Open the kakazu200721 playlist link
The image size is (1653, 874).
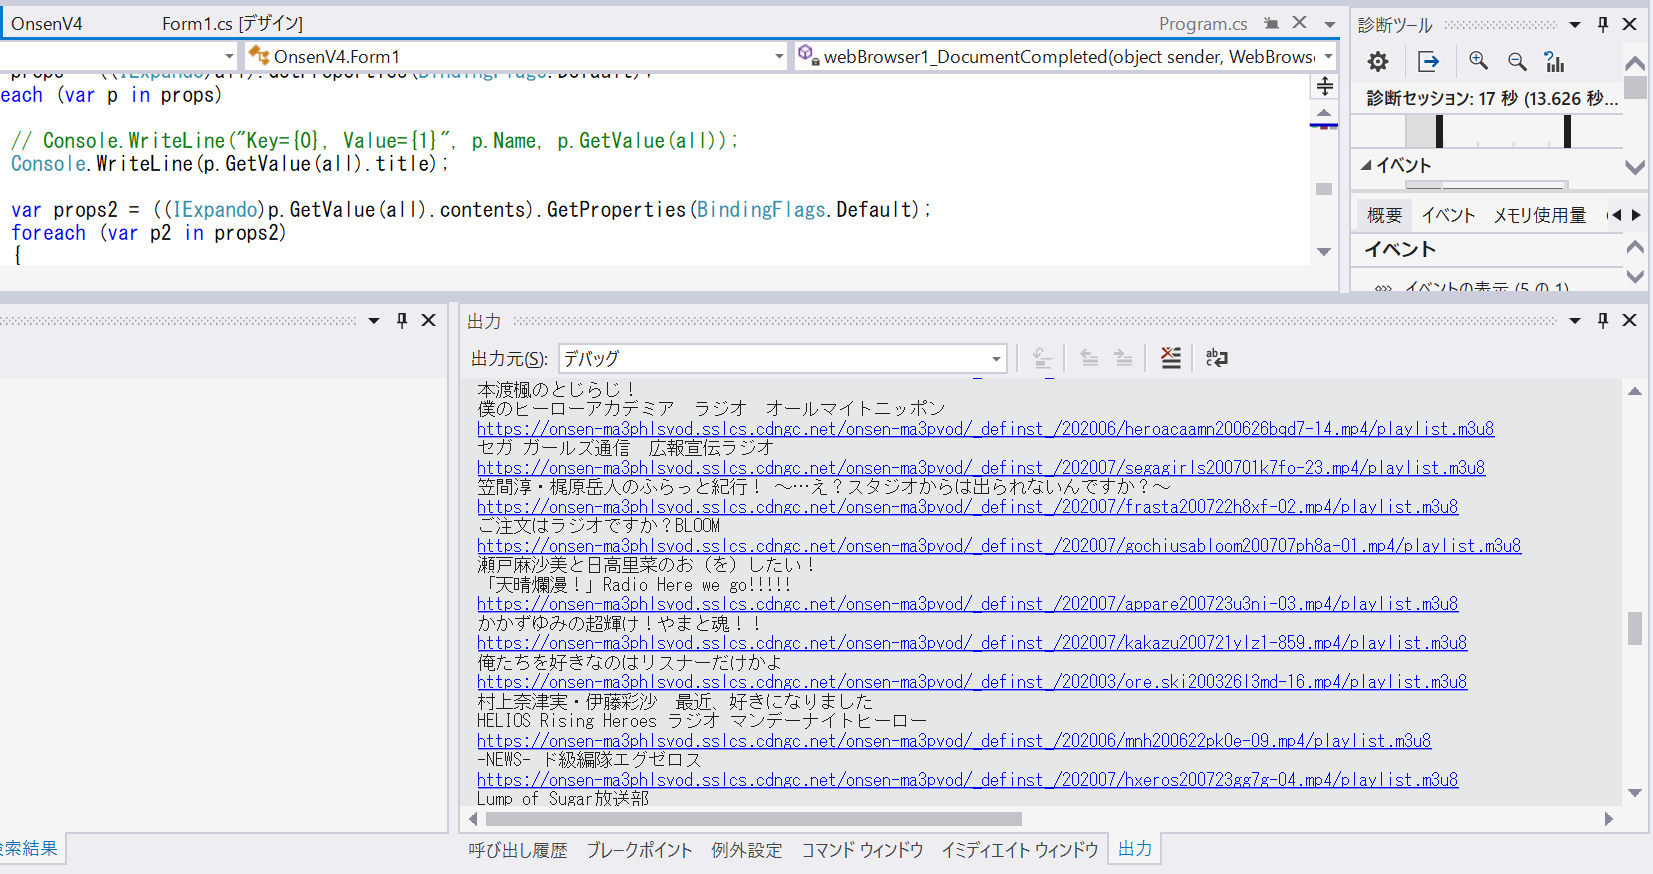point(972,643)
